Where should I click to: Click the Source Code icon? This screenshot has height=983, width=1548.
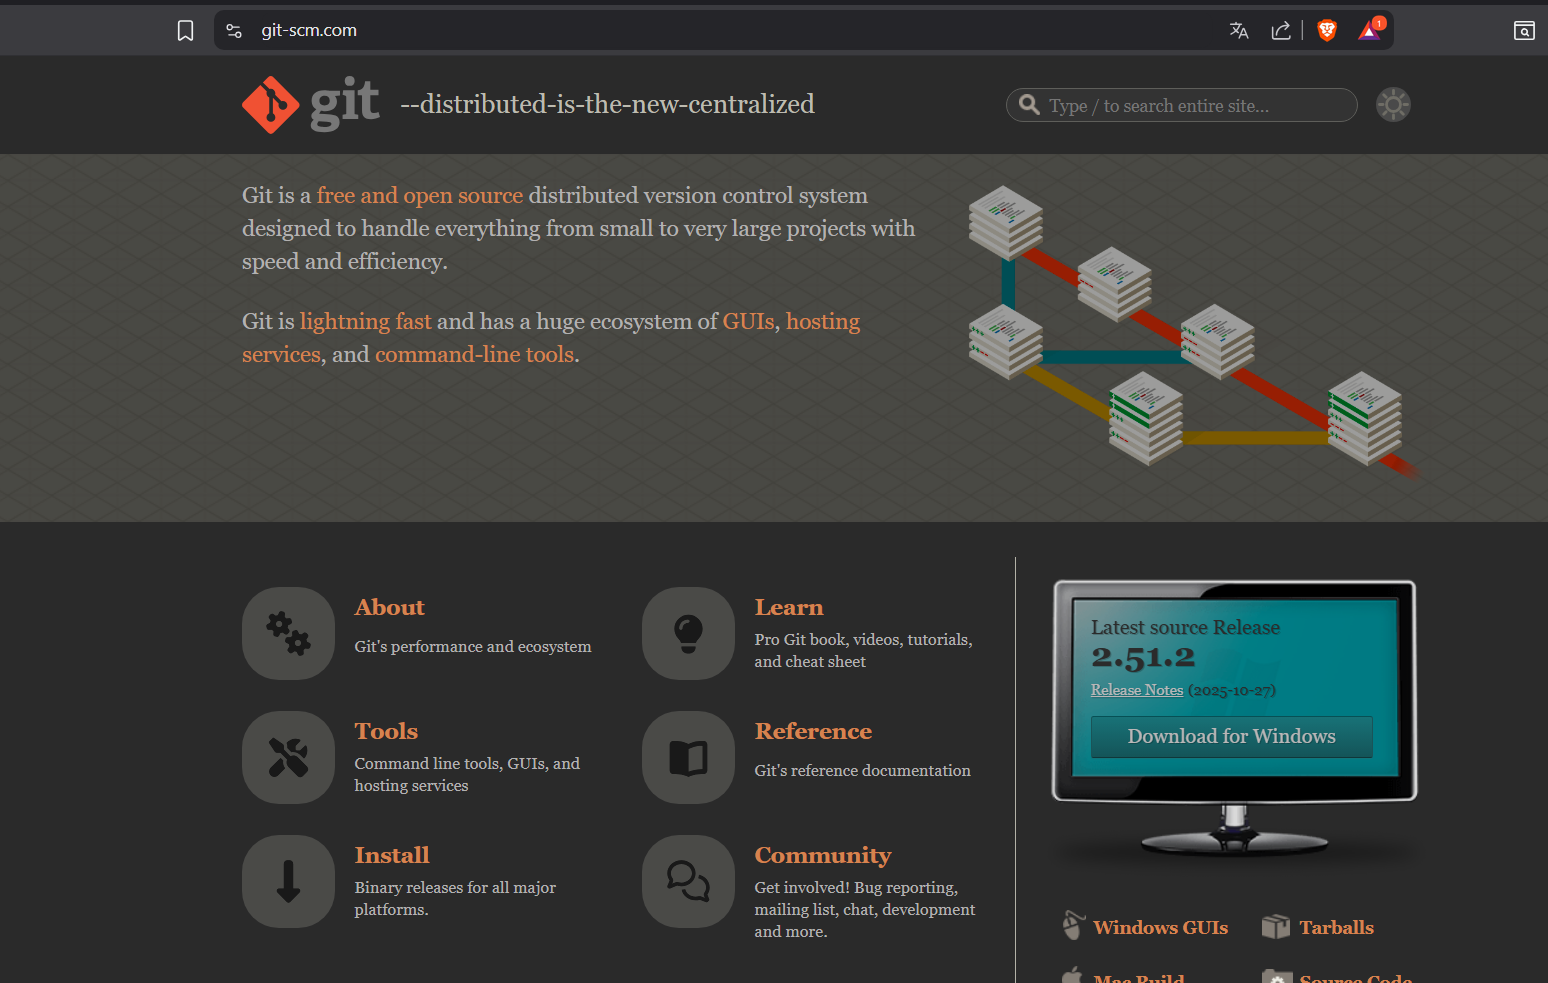[1277, 977]
